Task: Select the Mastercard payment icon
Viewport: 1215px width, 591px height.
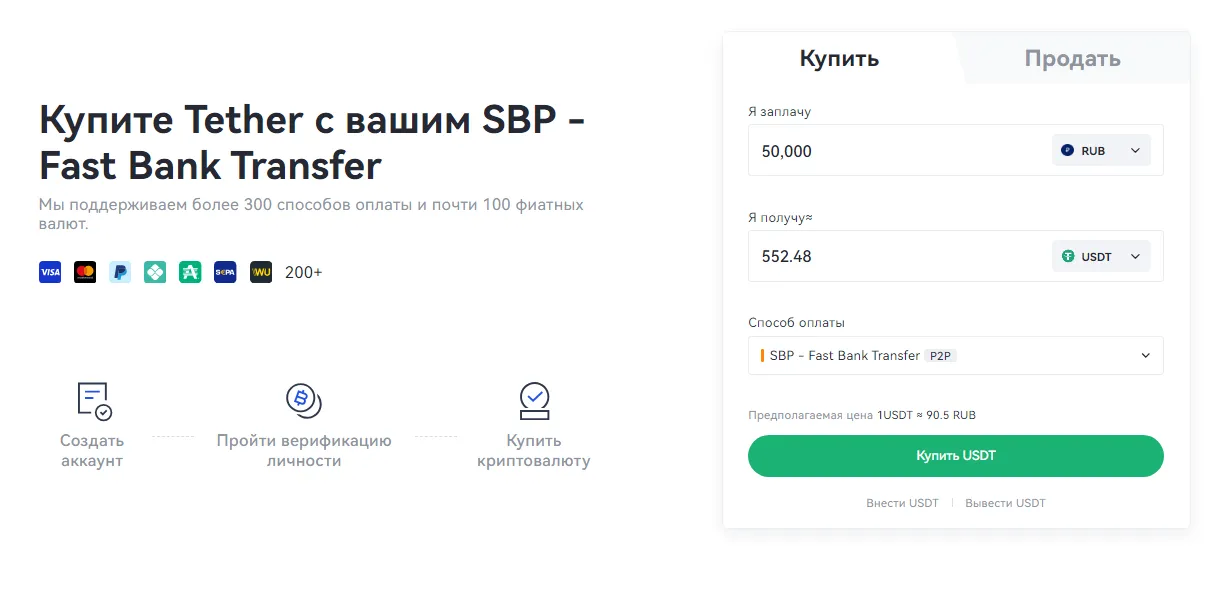Action: tap(85, 271)
